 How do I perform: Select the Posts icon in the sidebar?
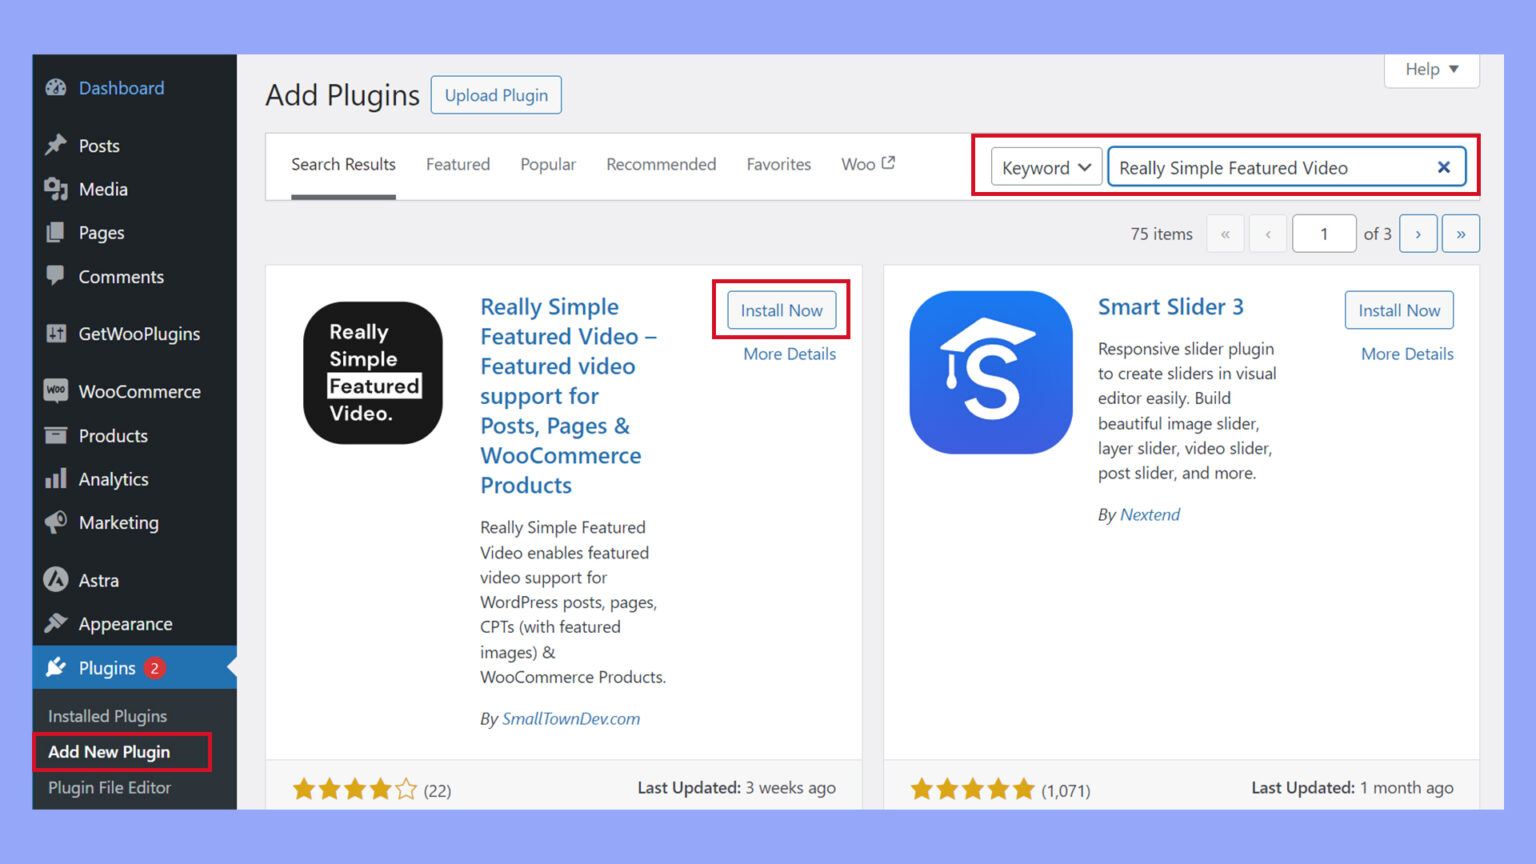pos(56,145)
